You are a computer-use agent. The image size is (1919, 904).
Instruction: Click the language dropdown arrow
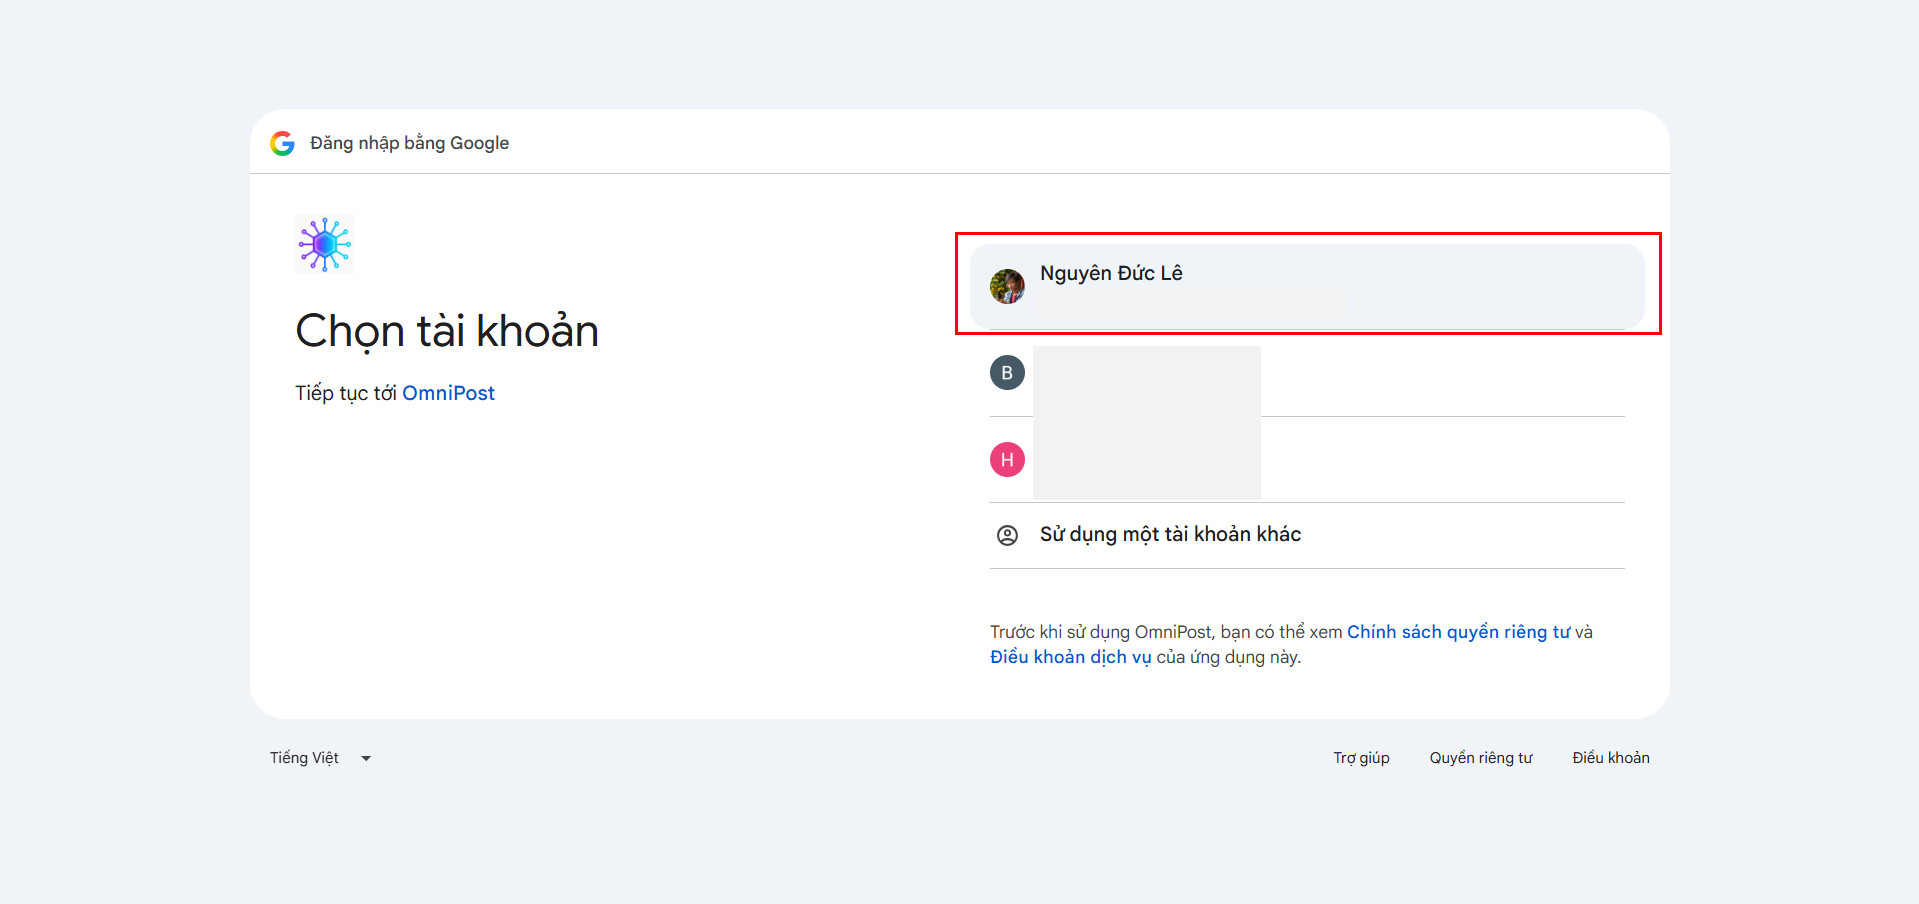[366, 759]
